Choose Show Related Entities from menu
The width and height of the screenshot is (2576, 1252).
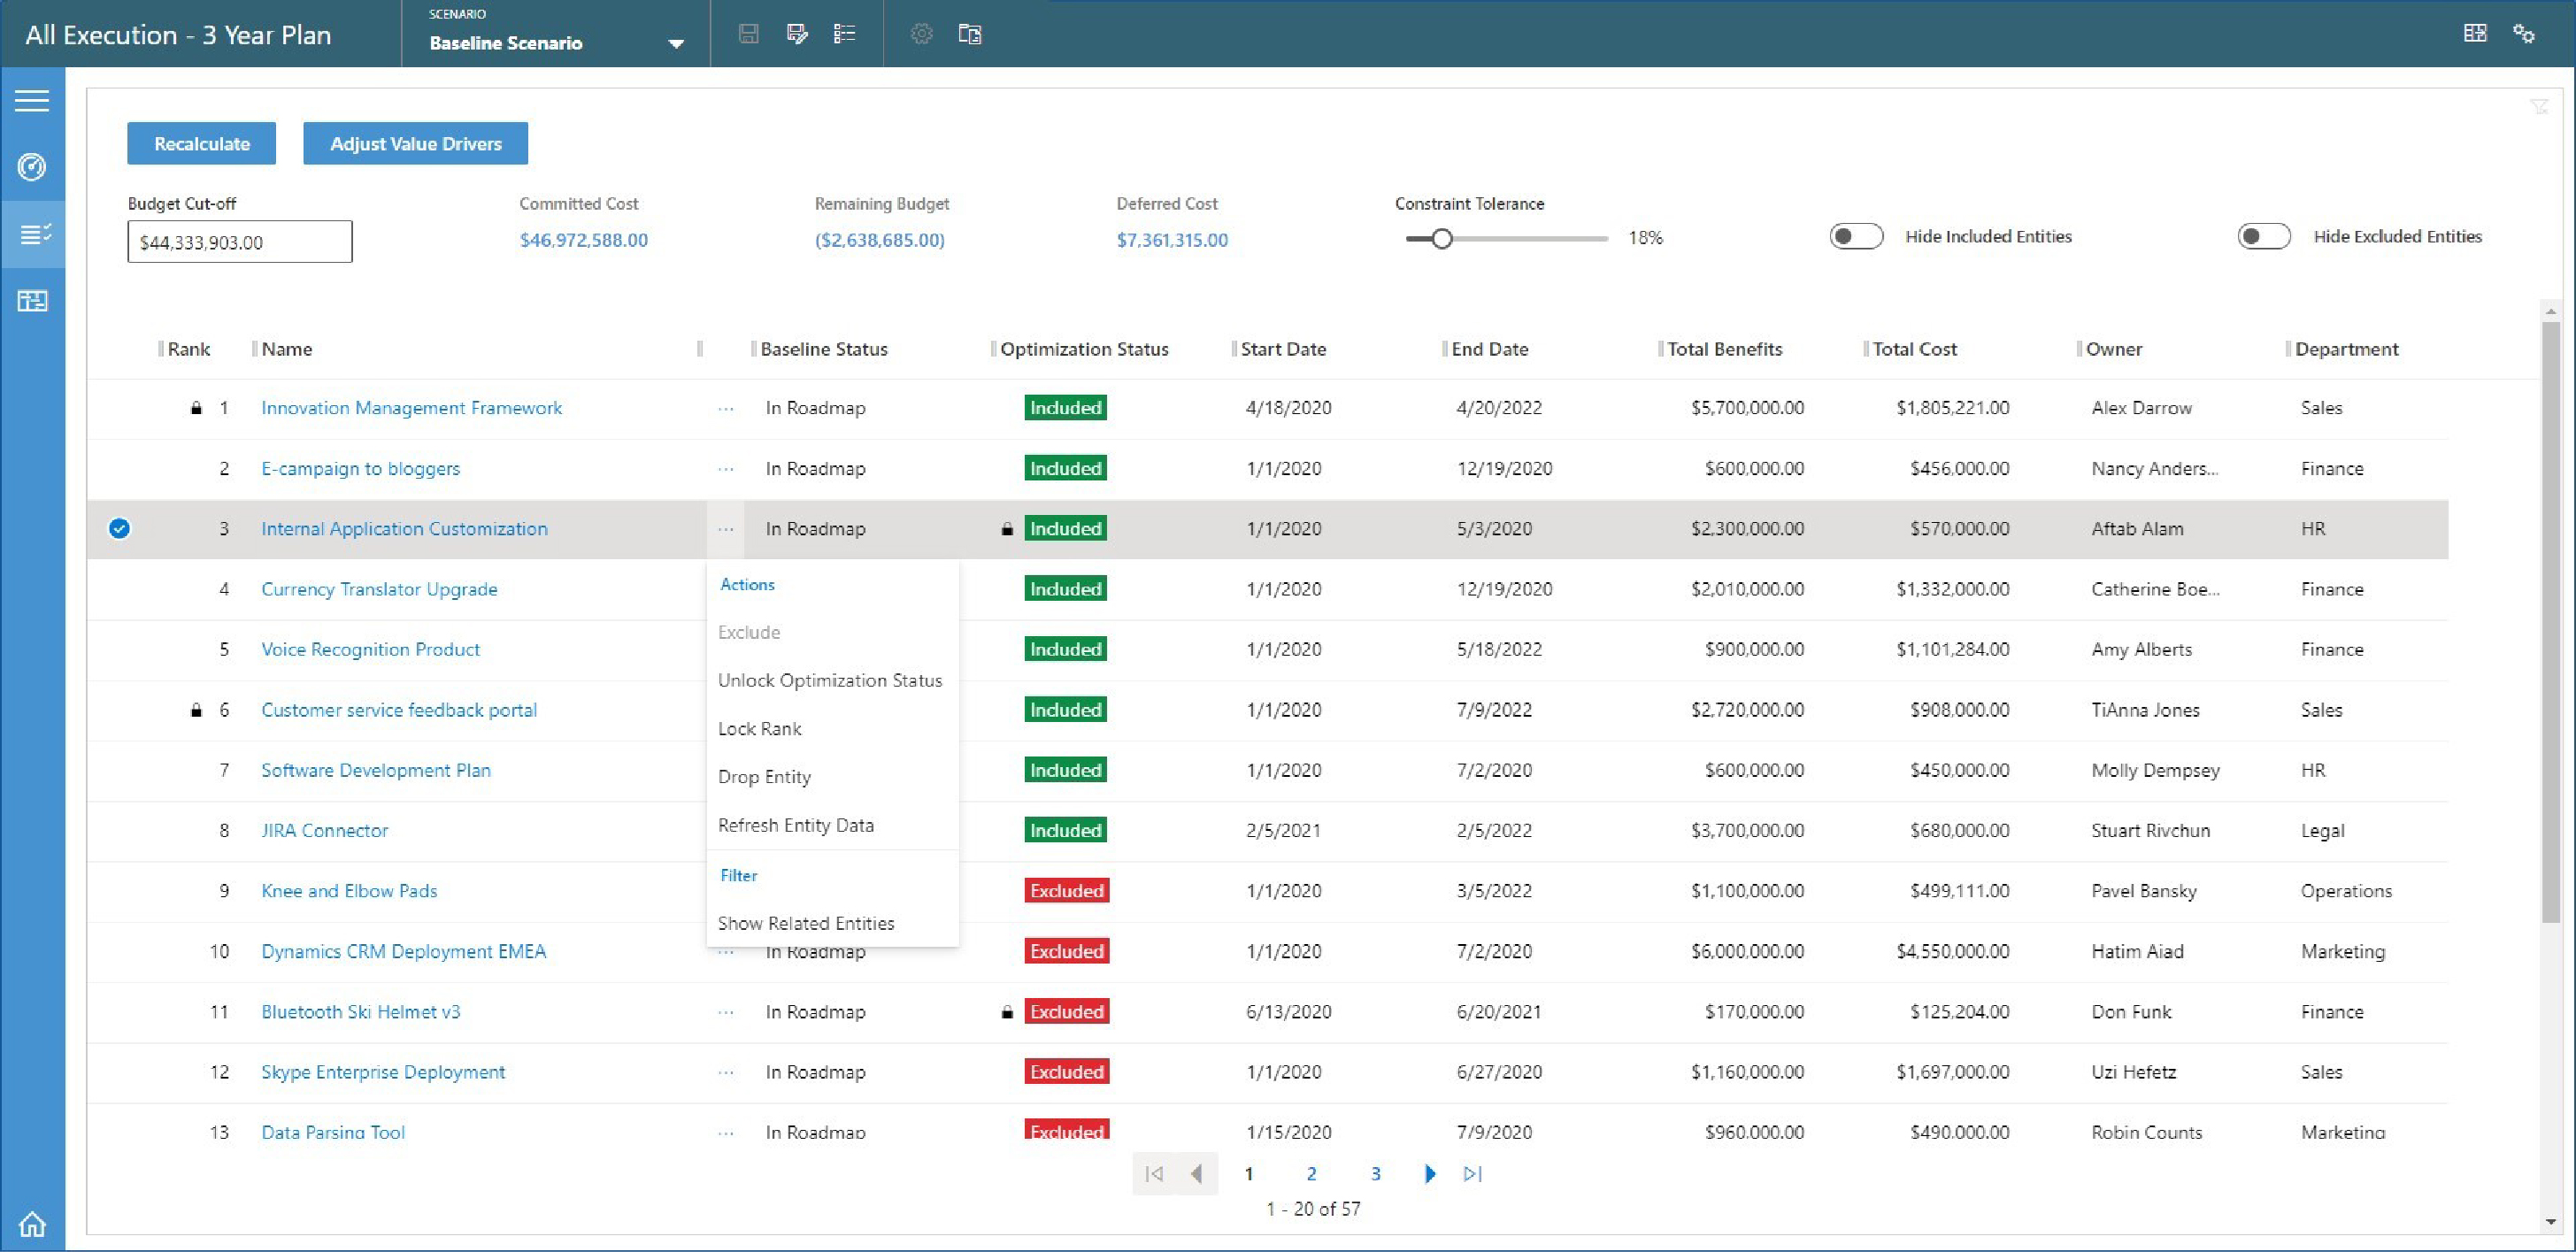805,923
